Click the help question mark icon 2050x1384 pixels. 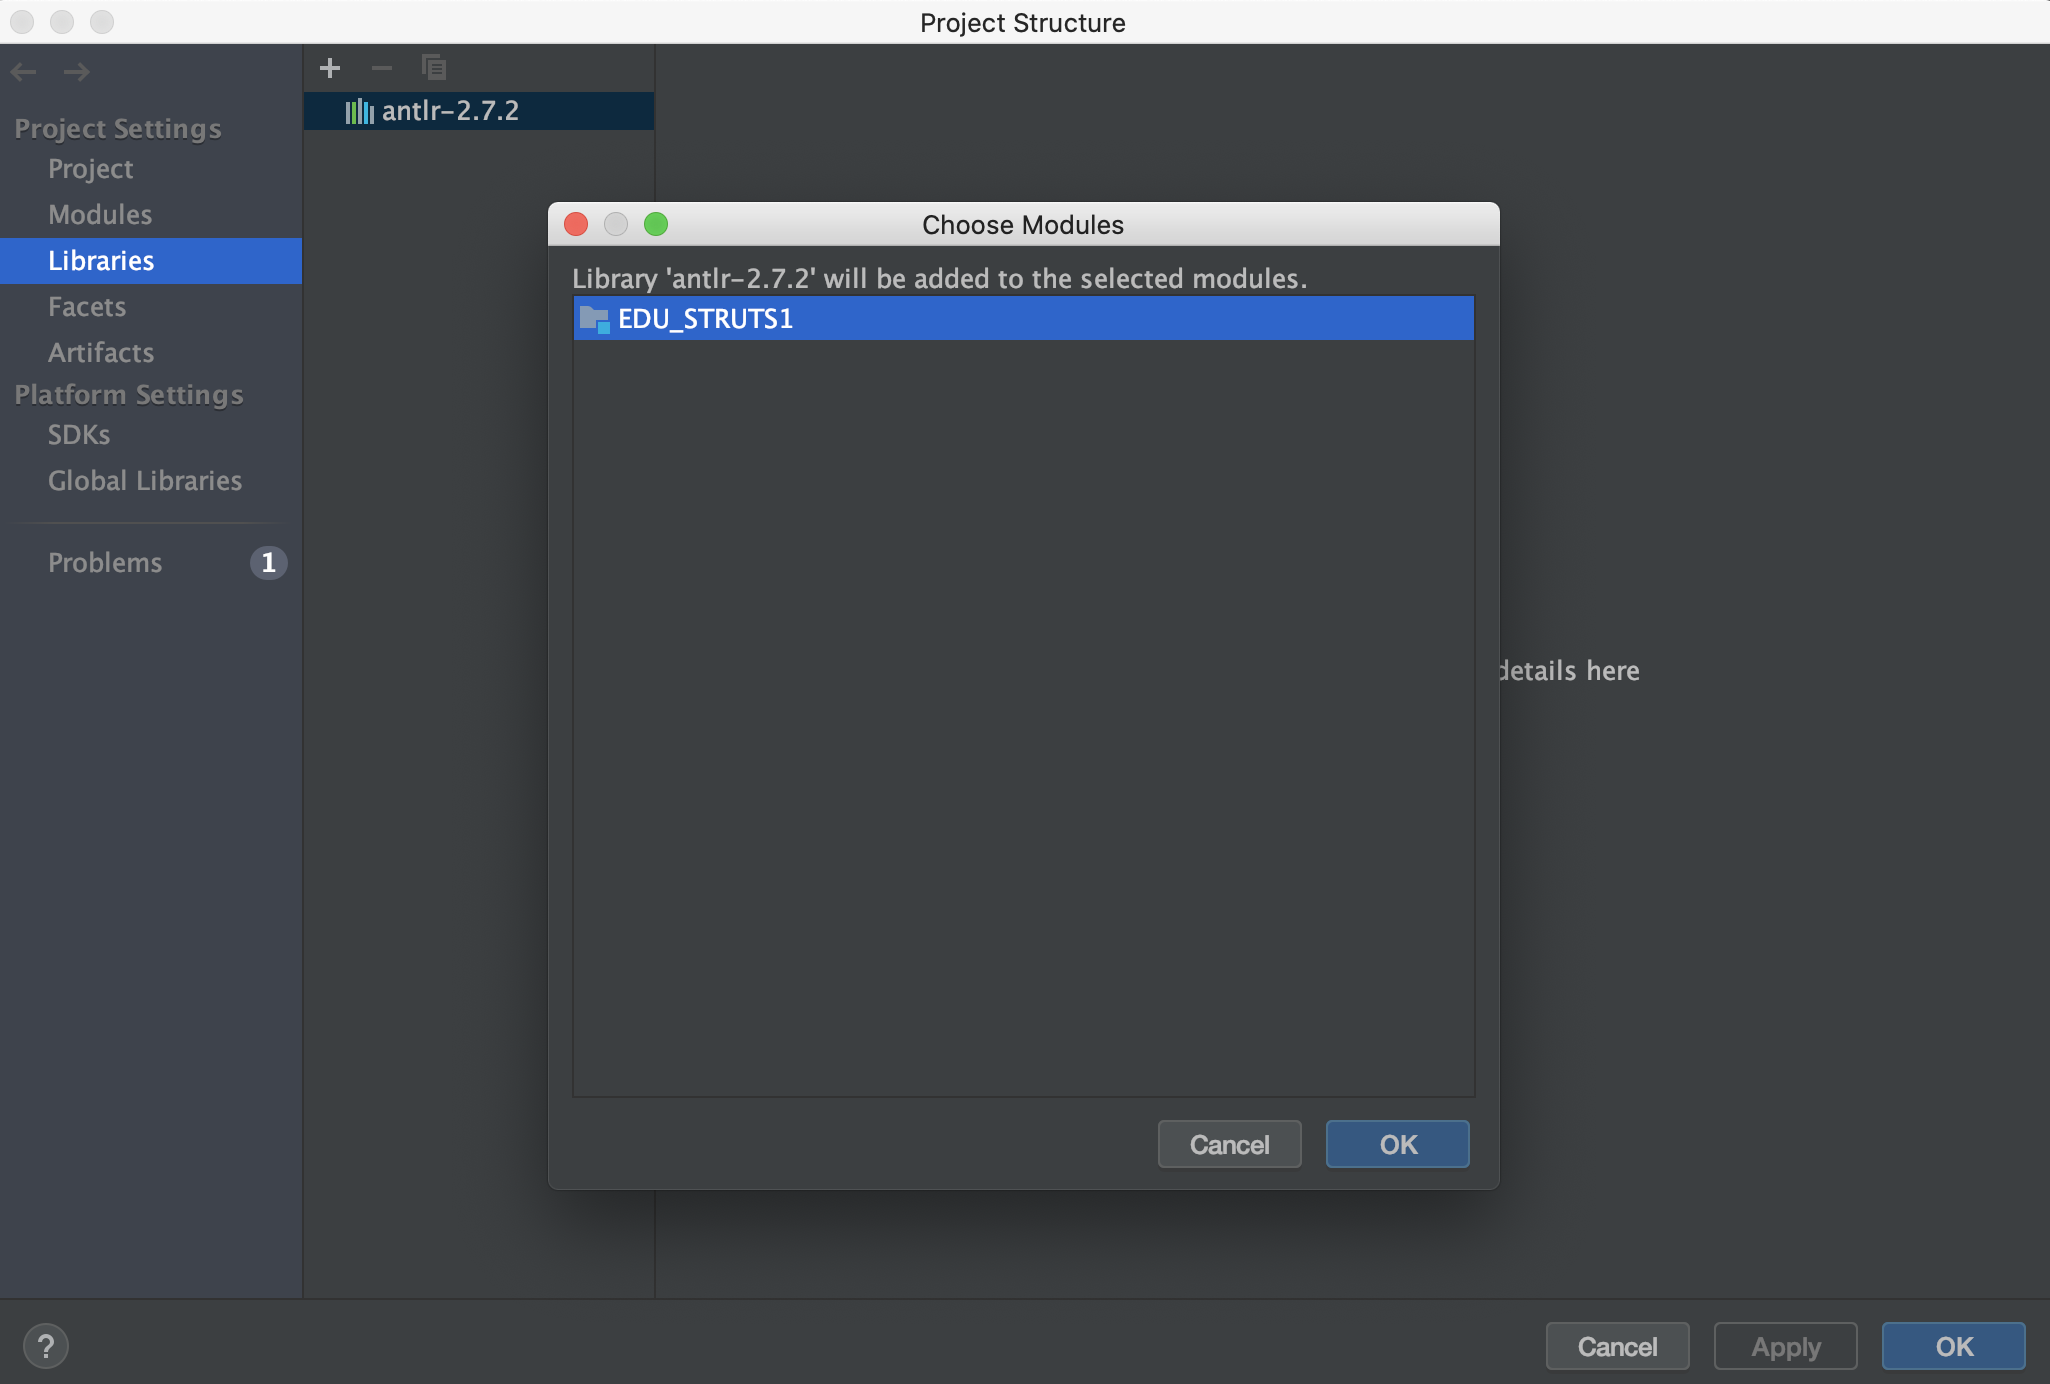pos(46,1346)
